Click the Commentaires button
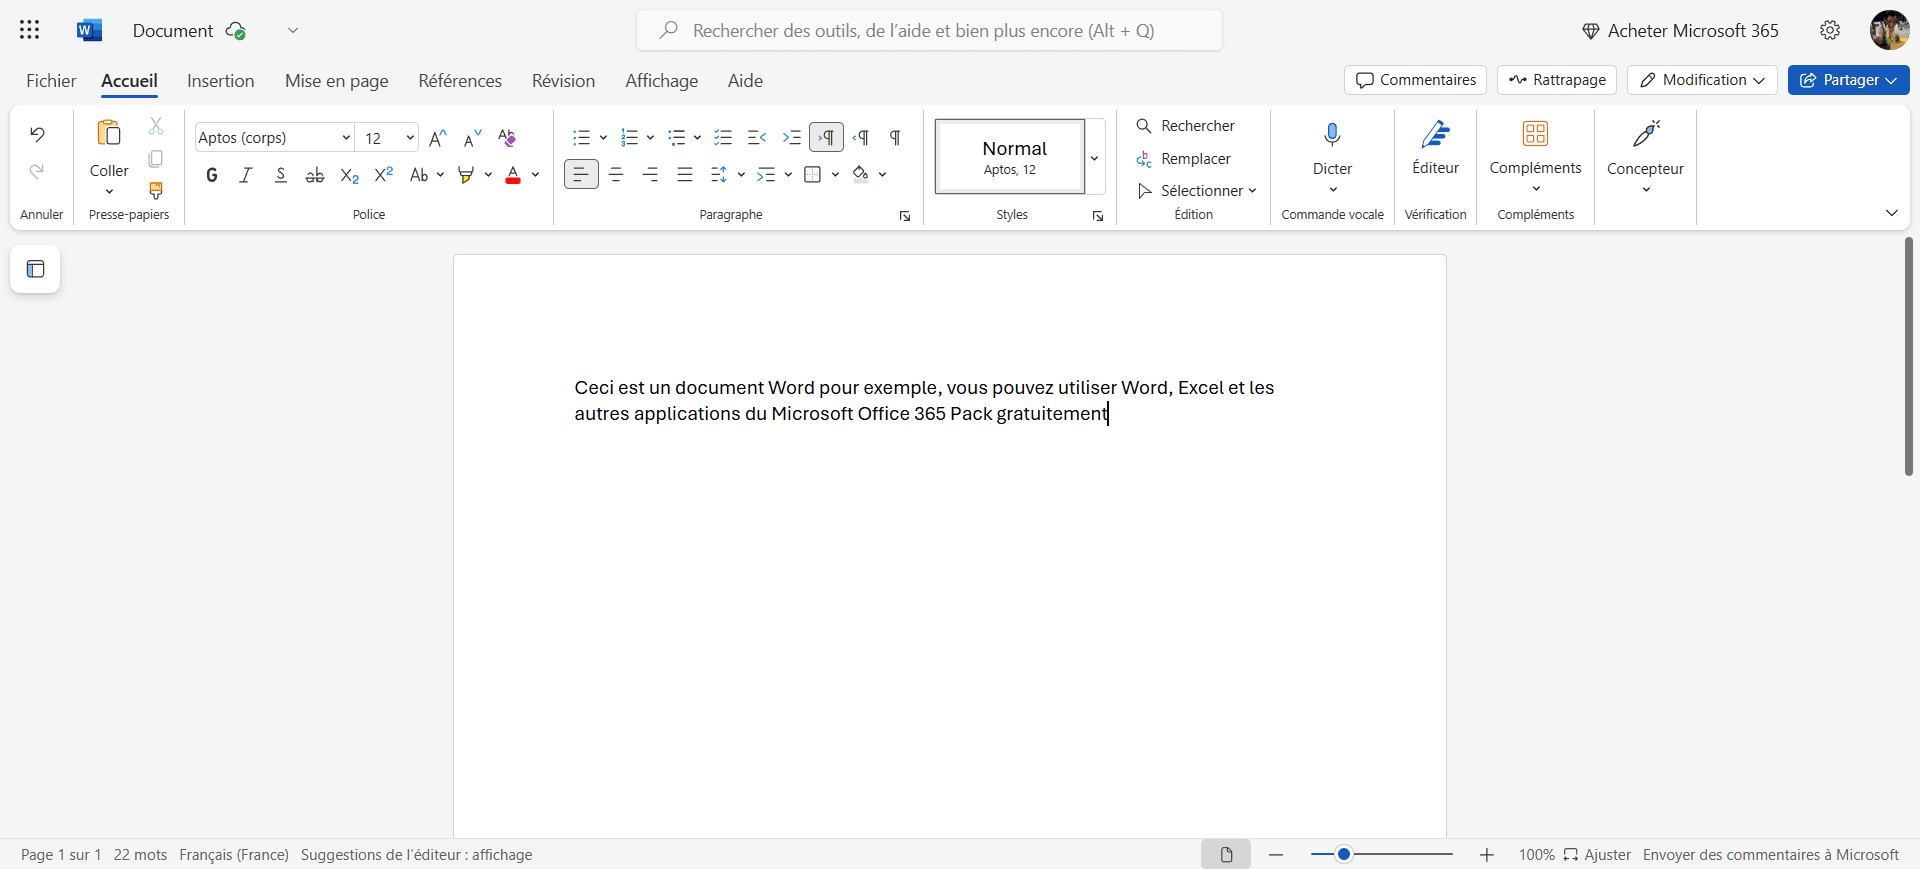The height and width of the screenshot is (869, 1920). [1415, 80]
